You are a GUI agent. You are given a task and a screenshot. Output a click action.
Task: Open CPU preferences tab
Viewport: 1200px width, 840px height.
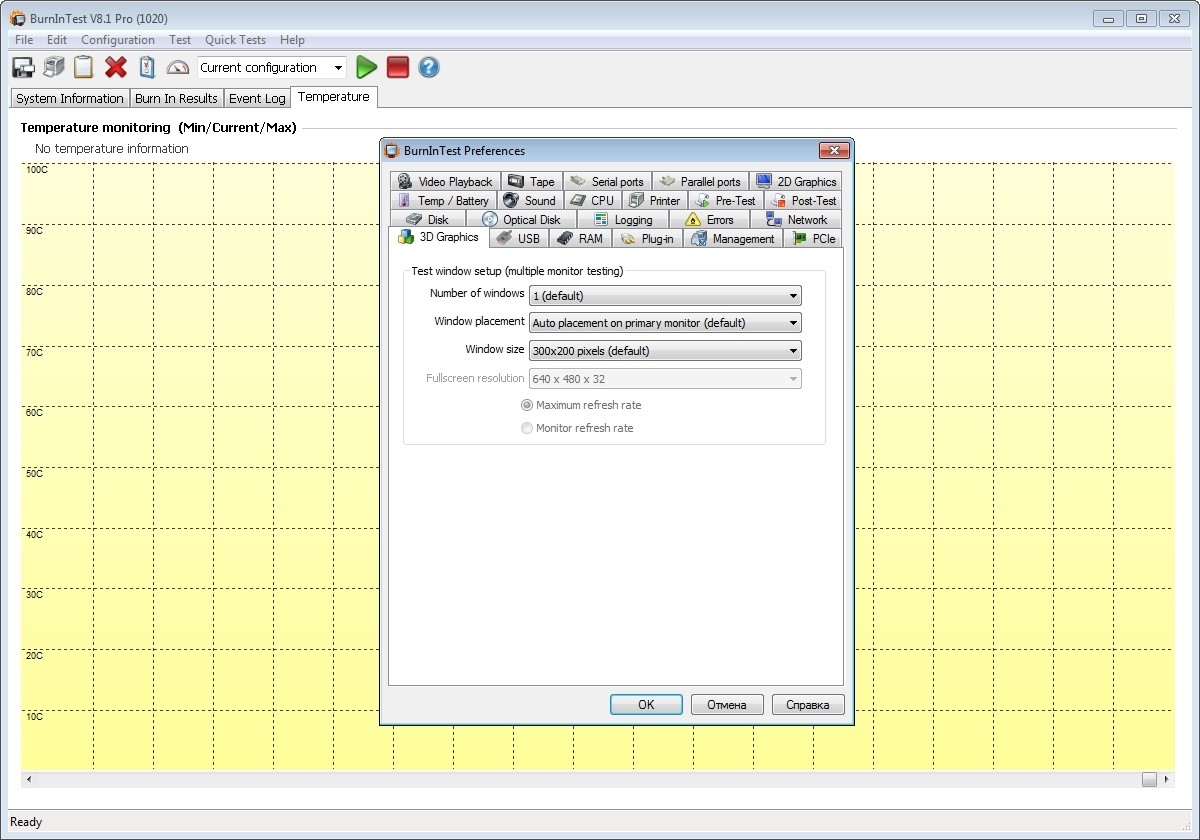click(592, 200)
